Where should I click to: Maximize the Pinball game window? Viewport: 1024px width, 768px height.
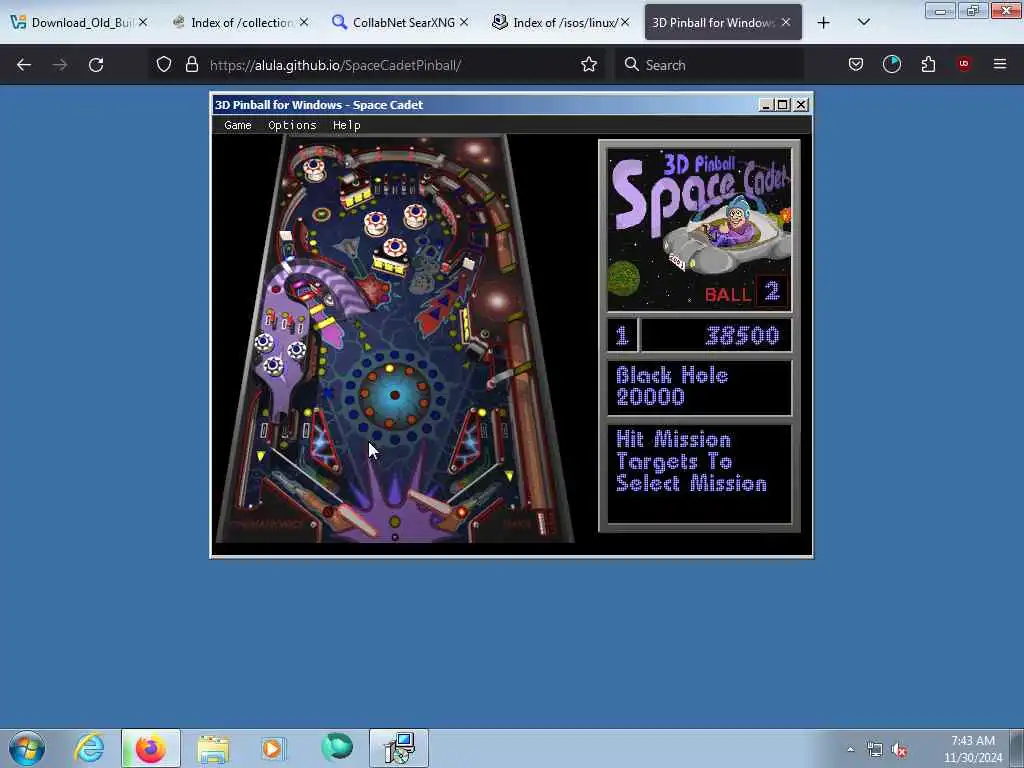(x=783, y=104)
